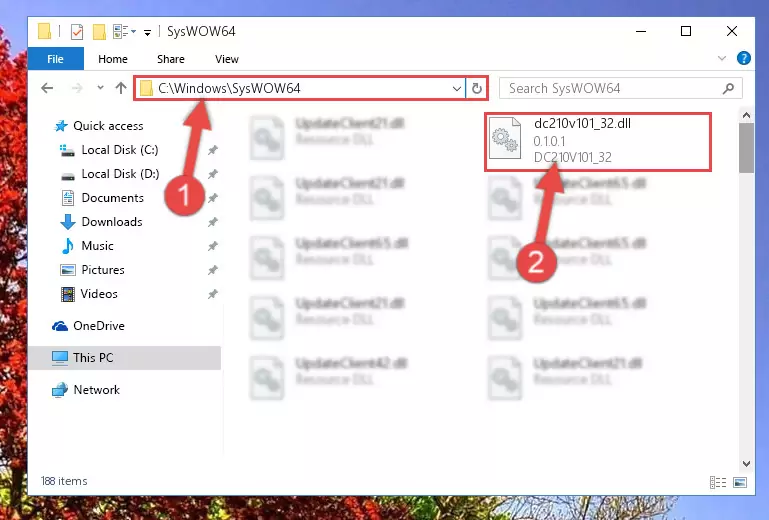Open Help with the blue question icon
The image size is (769, 520).
[x=743, y=58]
